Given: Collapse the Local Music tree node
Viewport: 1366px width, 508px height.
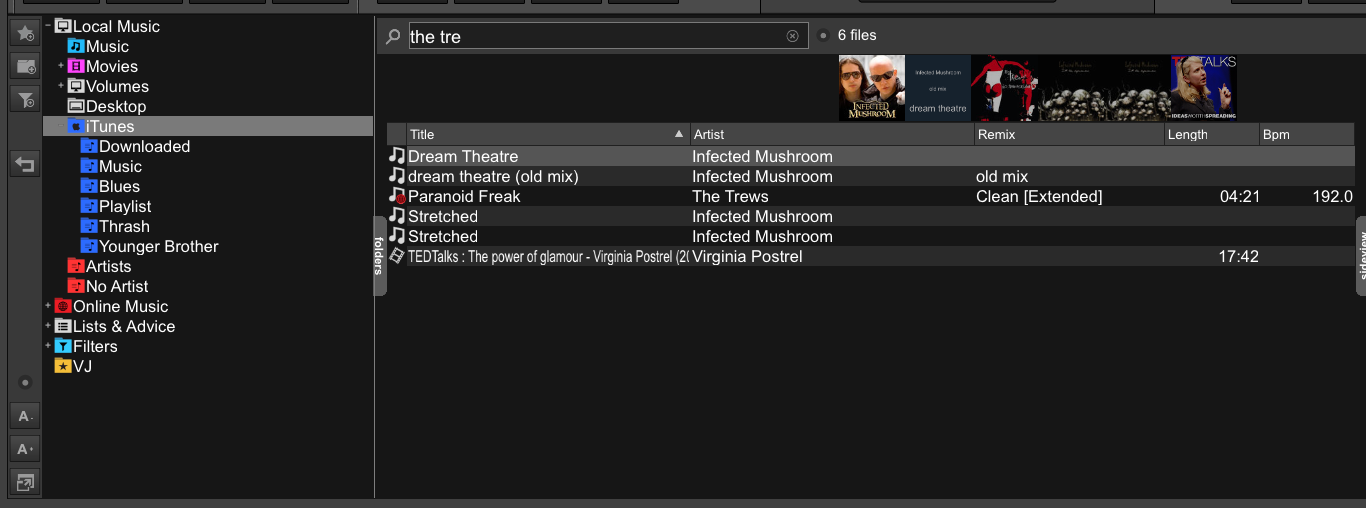Looking at the screenshot, I should (47, 26).
